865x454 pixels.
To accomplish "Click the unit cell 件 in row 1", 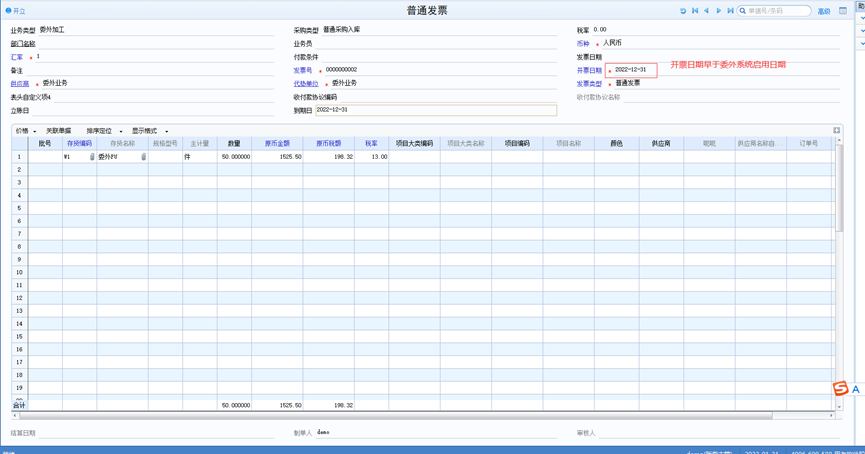I will pos(200,157).
